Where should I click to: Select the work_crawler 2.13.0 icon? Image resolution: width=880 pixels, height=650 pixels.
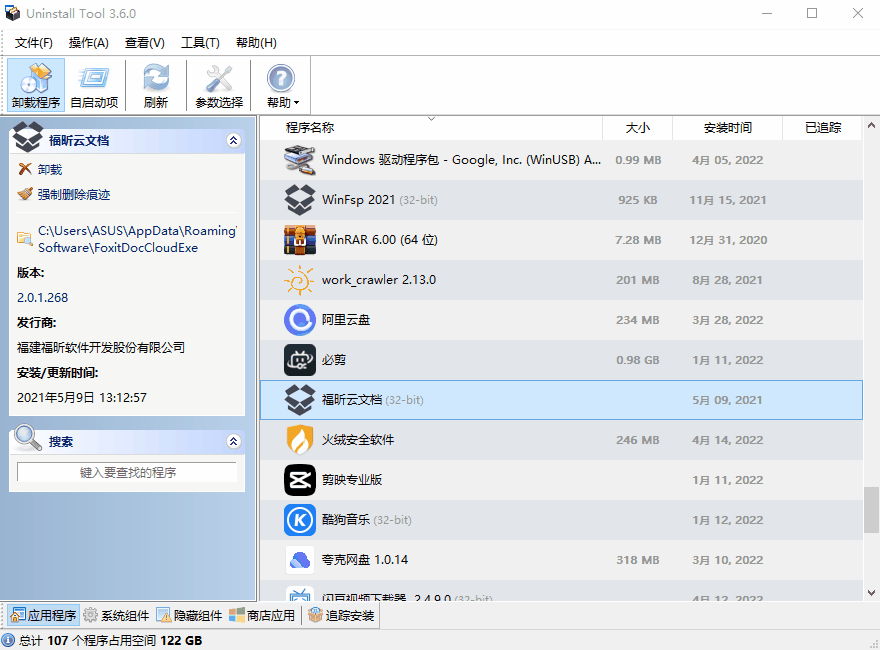(x=299, y=280)
